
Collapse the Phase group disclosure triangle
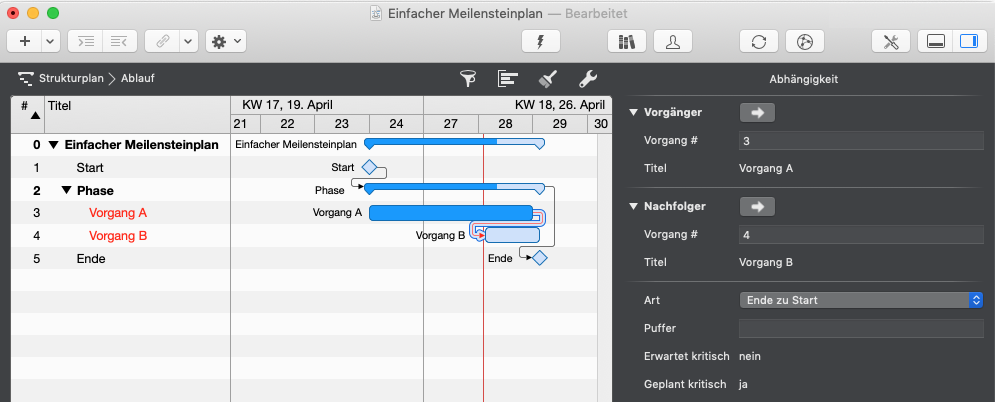(x=66, y=190)
